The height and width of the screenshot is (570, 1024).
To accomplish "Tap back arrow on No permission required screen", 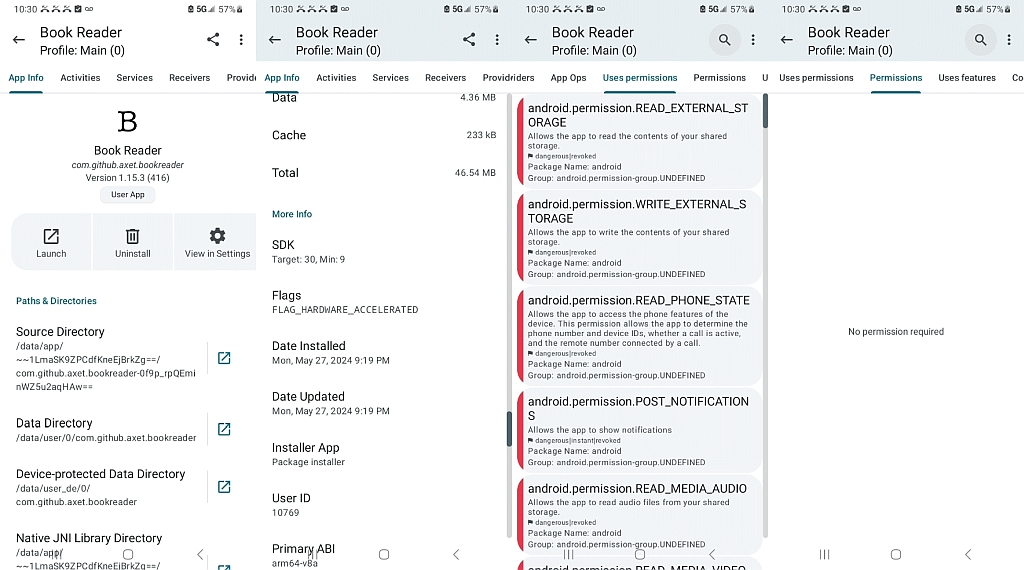I will (787, 40).
